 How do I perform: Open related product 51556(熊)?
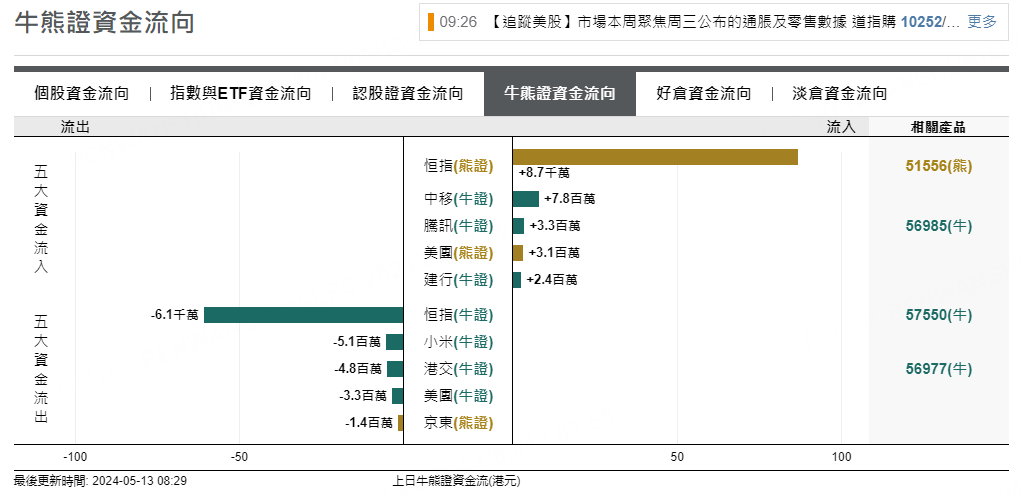[x=939, y=166]
